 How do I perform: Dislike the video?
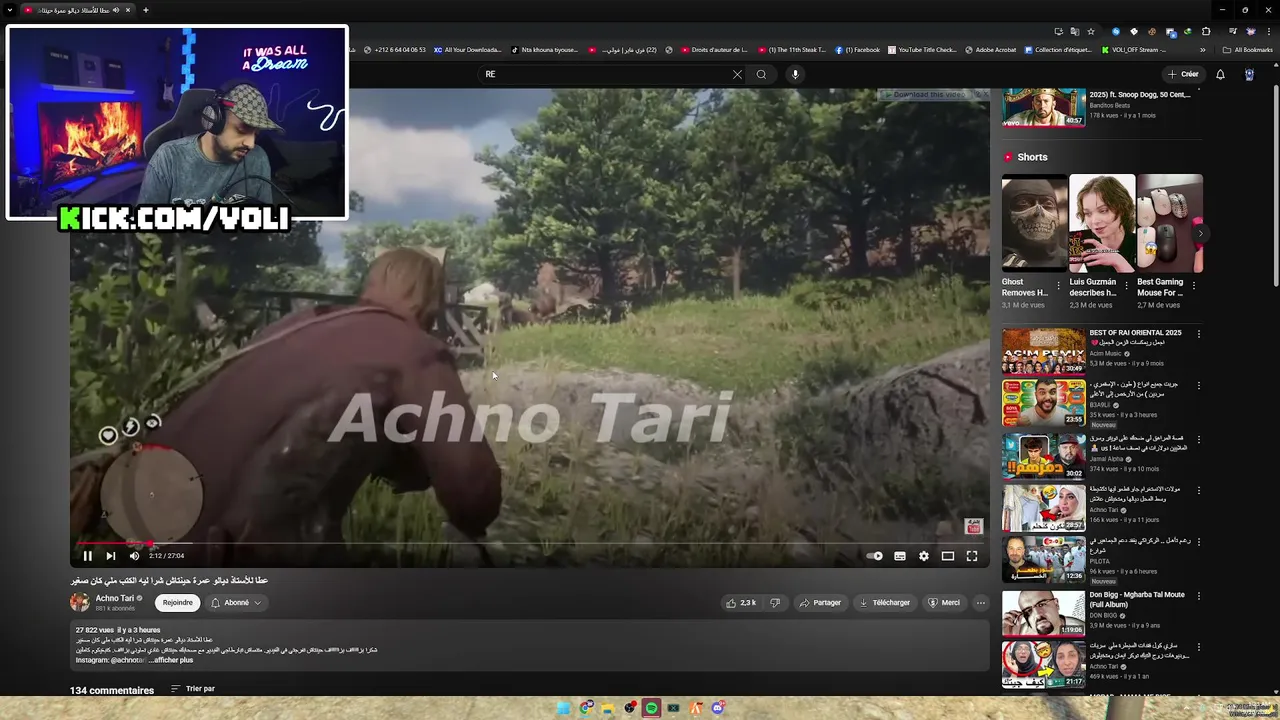(x=775, y=603)
